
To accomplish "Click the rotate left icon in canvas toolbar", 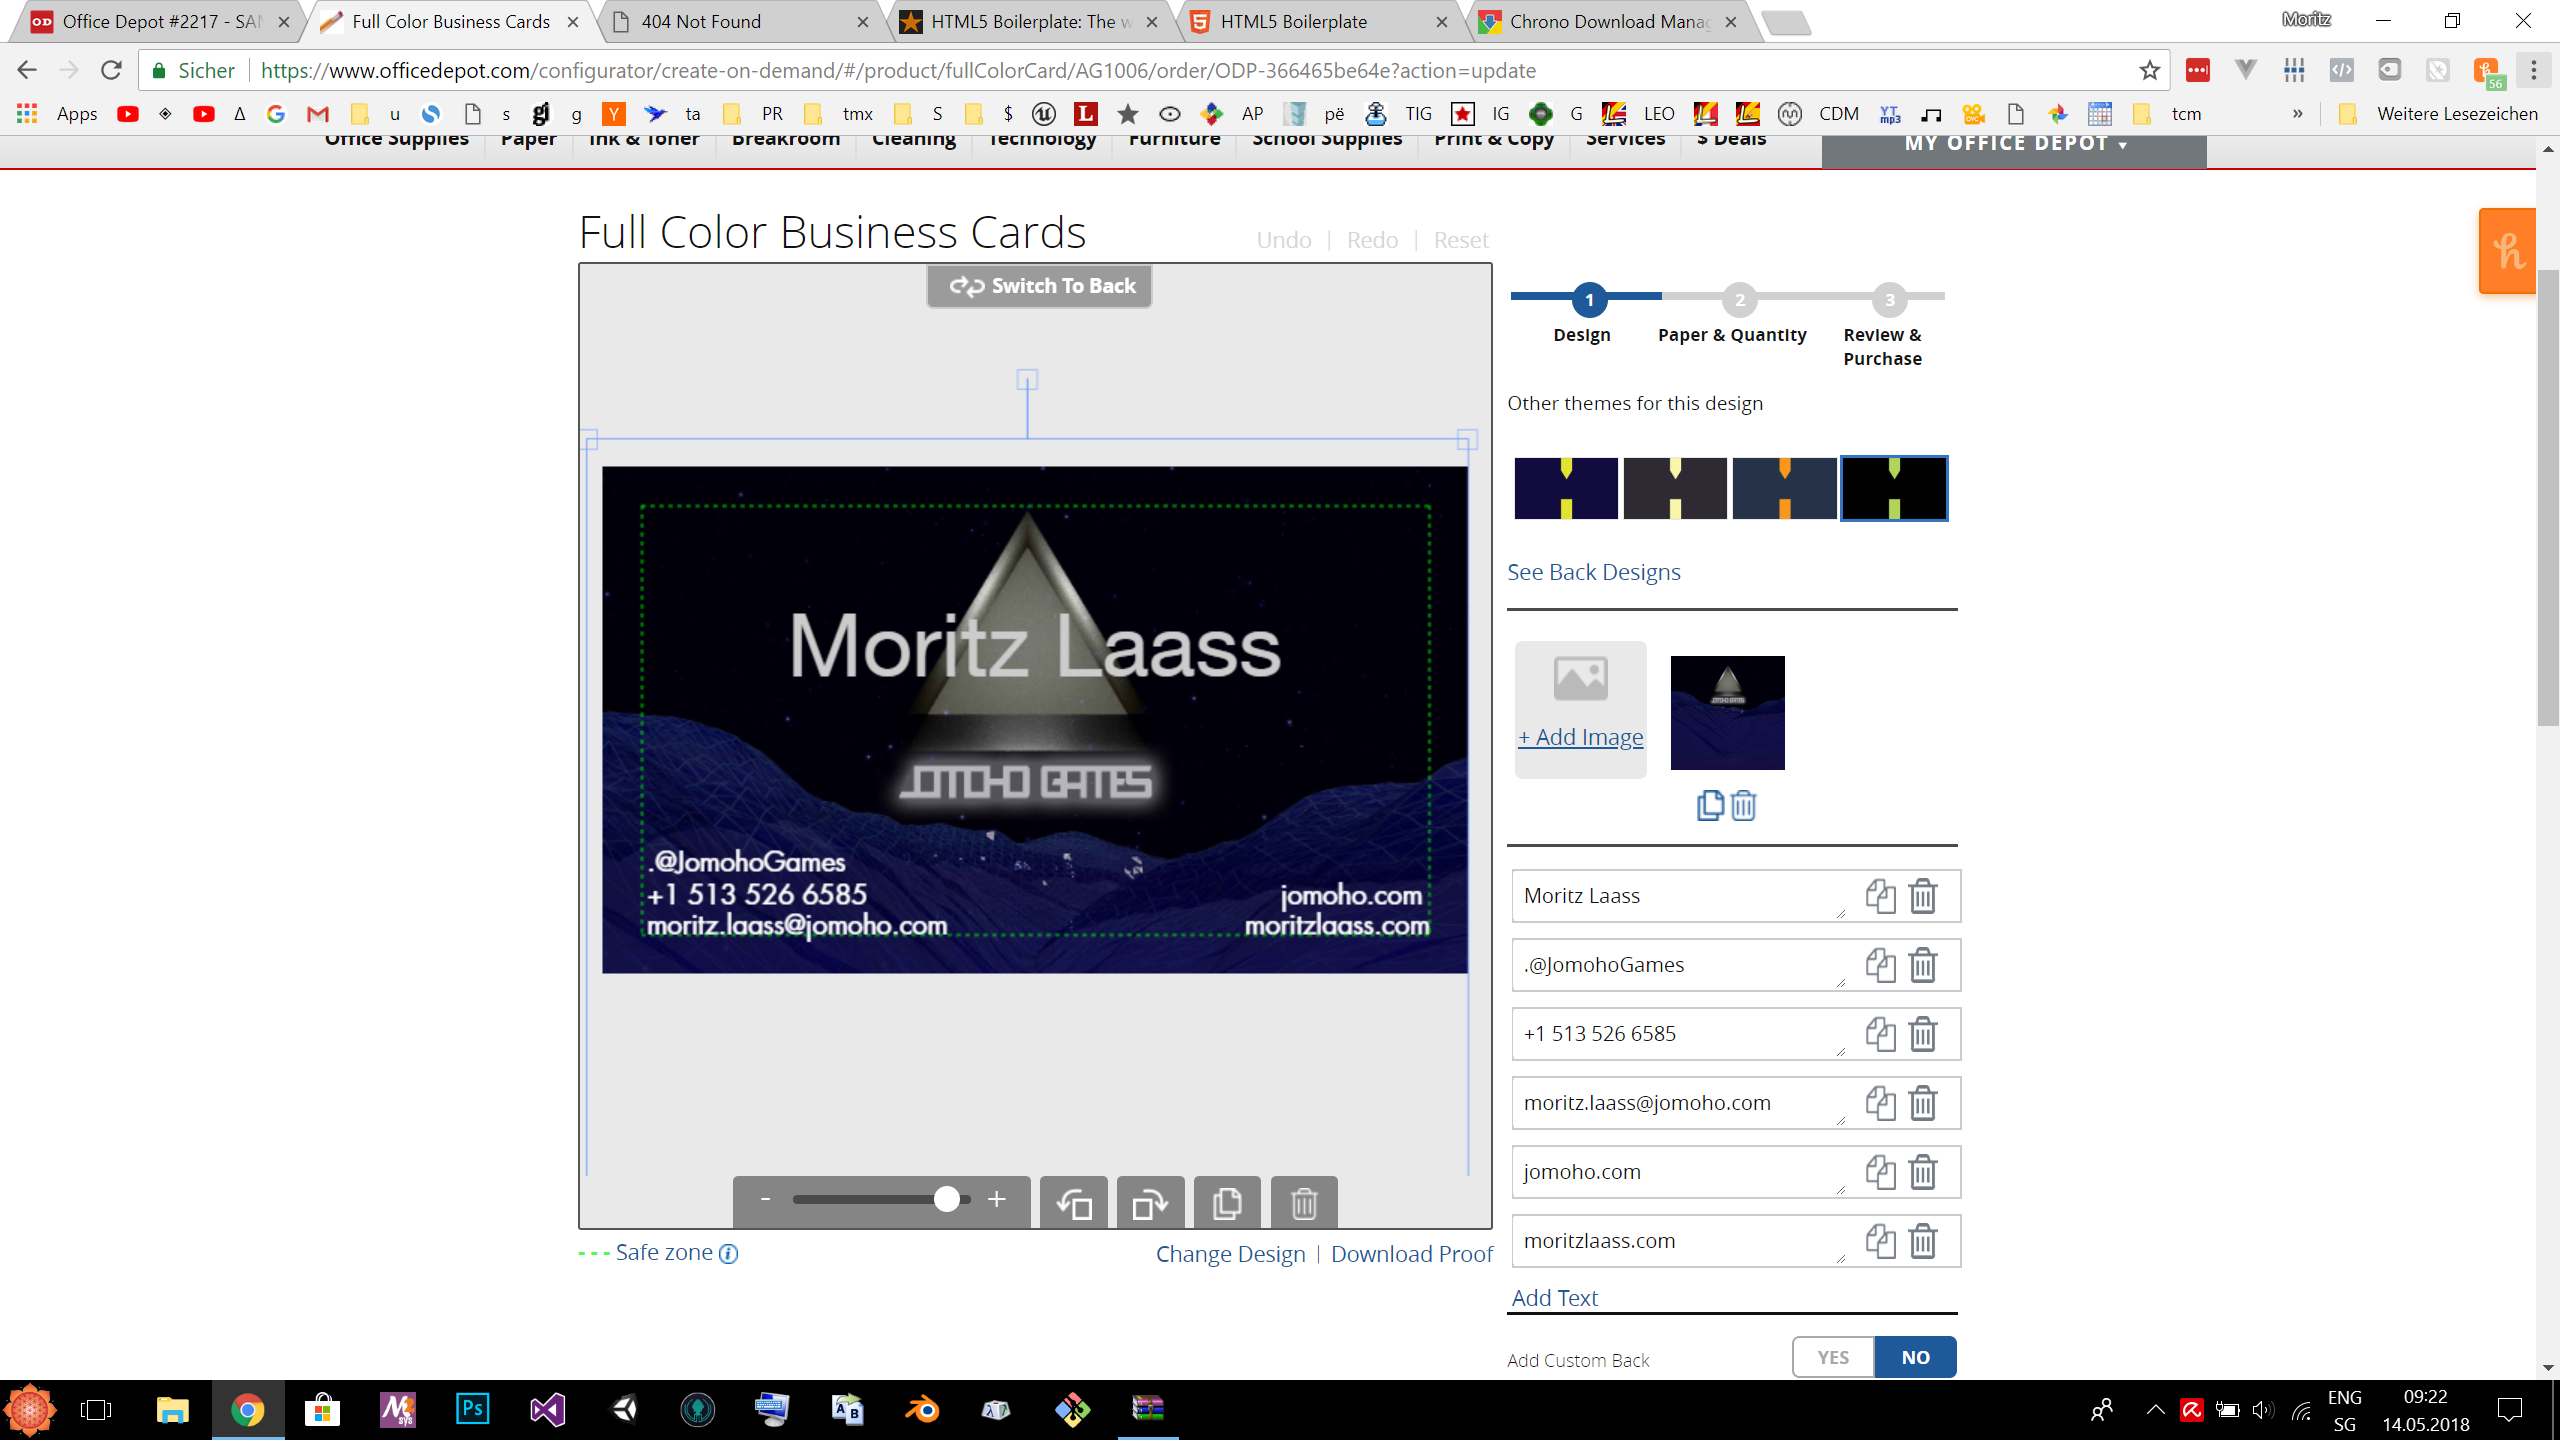I will pos(1074,1203).
